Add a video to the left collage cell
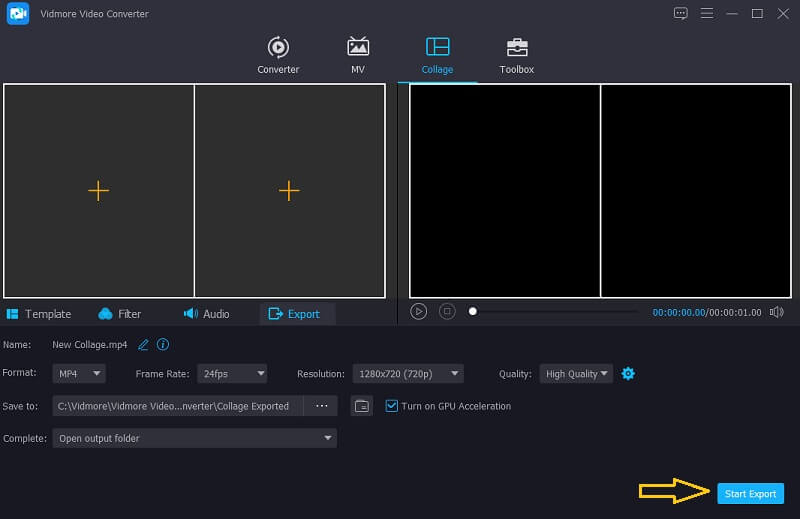 [x=98, y=191]
